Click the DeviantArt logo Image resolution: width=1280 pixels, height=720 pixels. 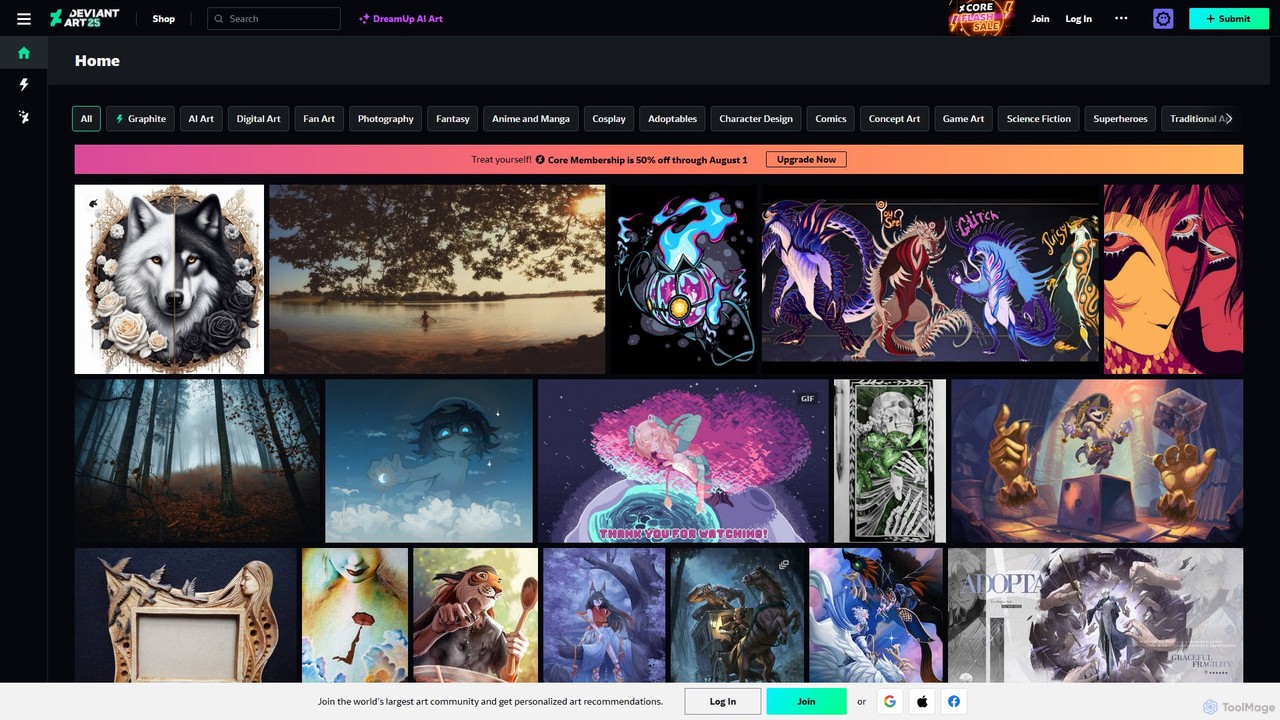click(85, 18)
